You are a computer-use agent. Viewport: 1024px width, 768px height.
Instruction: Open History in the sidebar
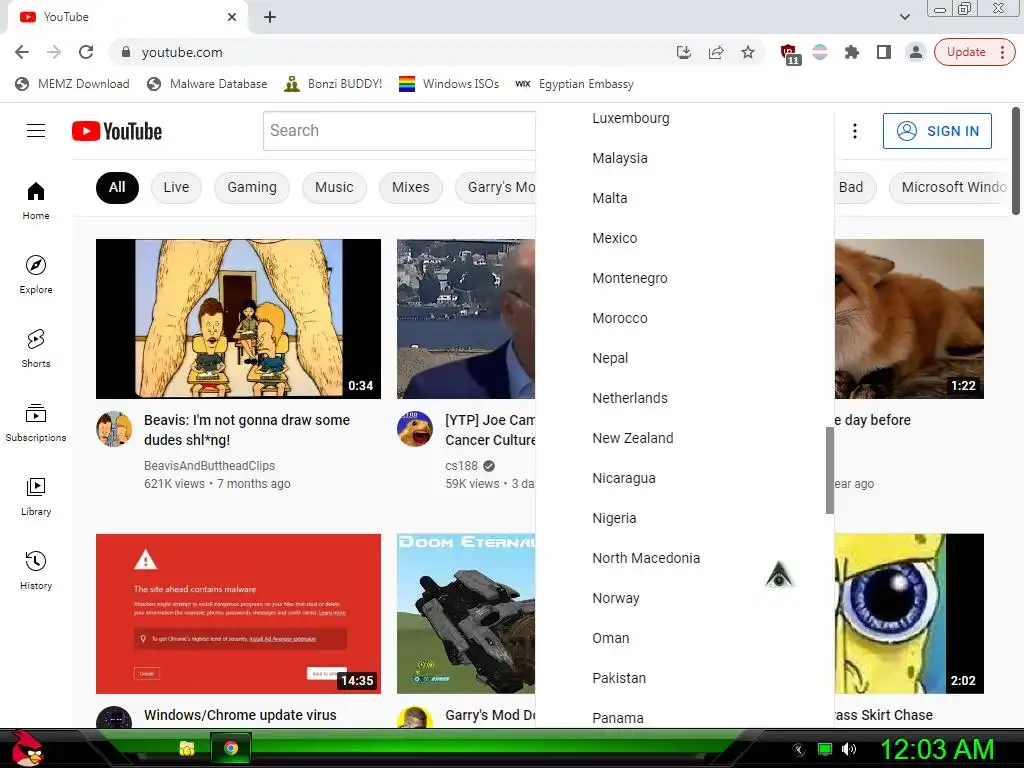tap(36, 570)
